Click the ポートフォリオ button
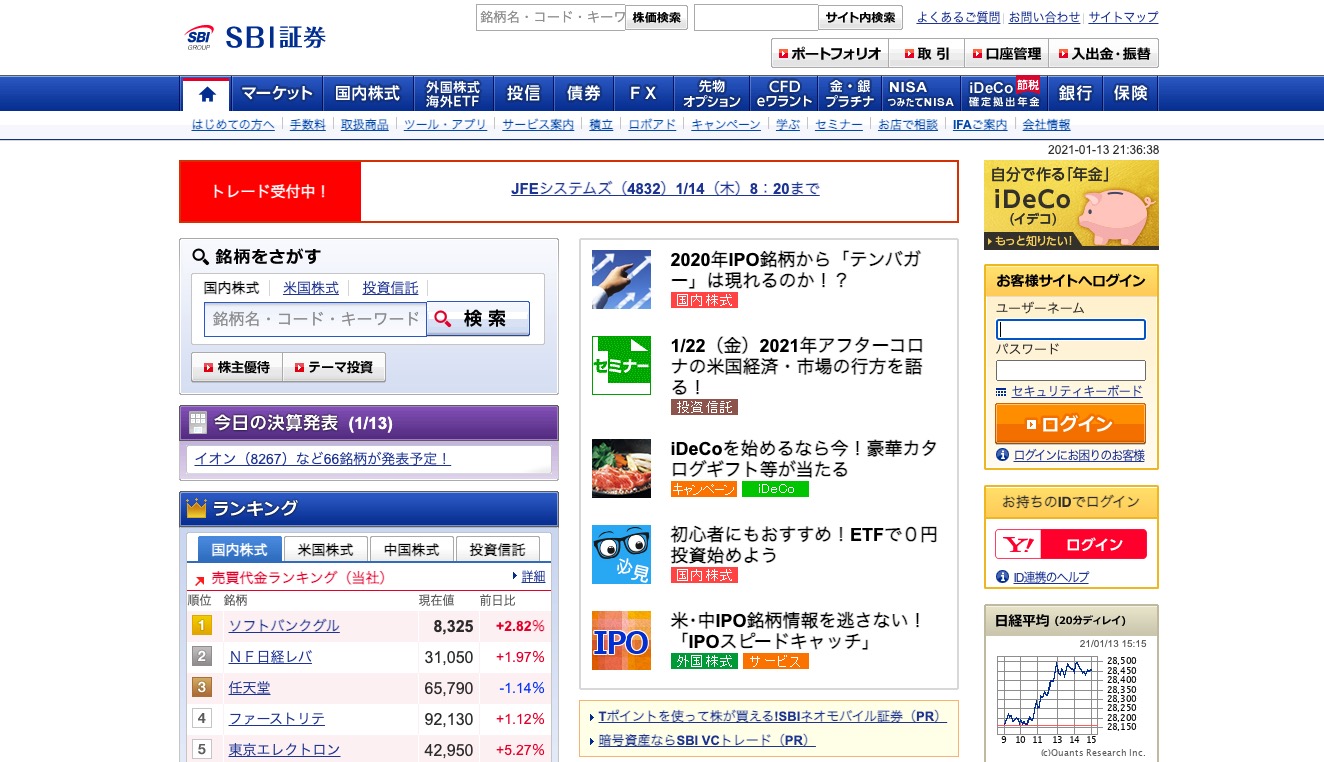Viewport: 1324px width, 762px height. 829,53
